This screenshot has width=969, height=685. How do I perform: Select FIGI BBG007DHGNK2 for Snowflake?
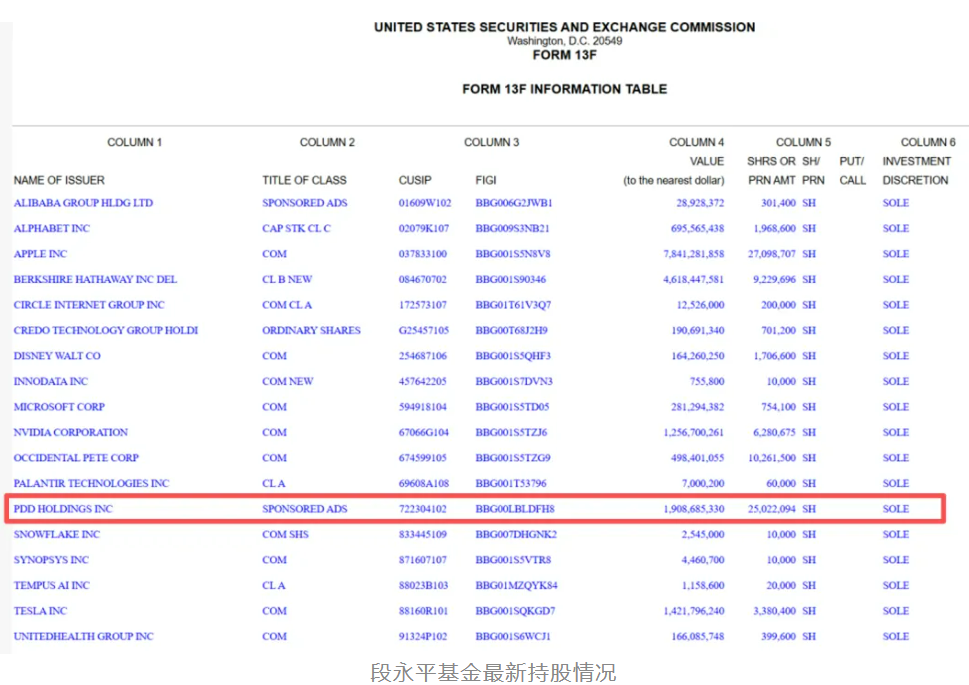tap(516, 534)
